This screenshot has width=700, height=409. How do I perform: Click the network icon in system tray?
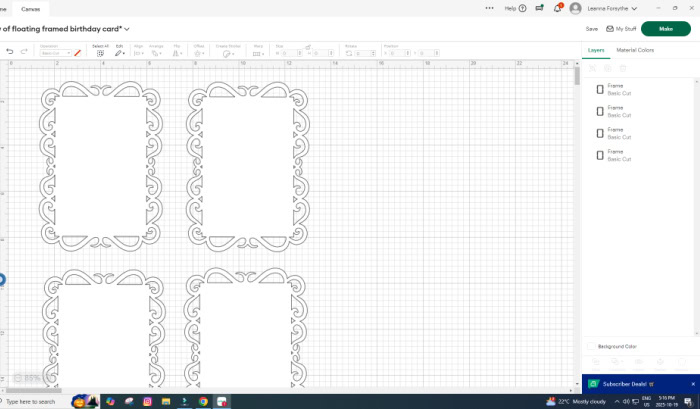coord(635,401)
